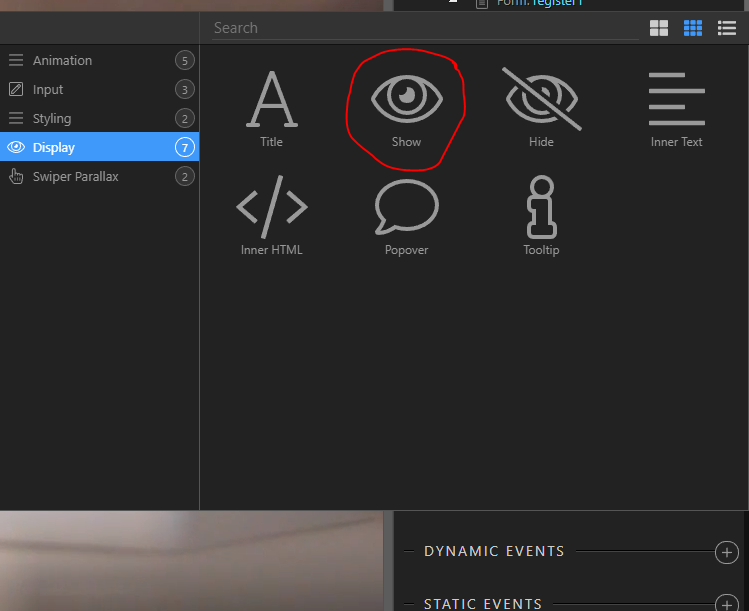Choose the Inner HTML code icon
This screenshot has width=749, height=611.
[x=272, y=216]
